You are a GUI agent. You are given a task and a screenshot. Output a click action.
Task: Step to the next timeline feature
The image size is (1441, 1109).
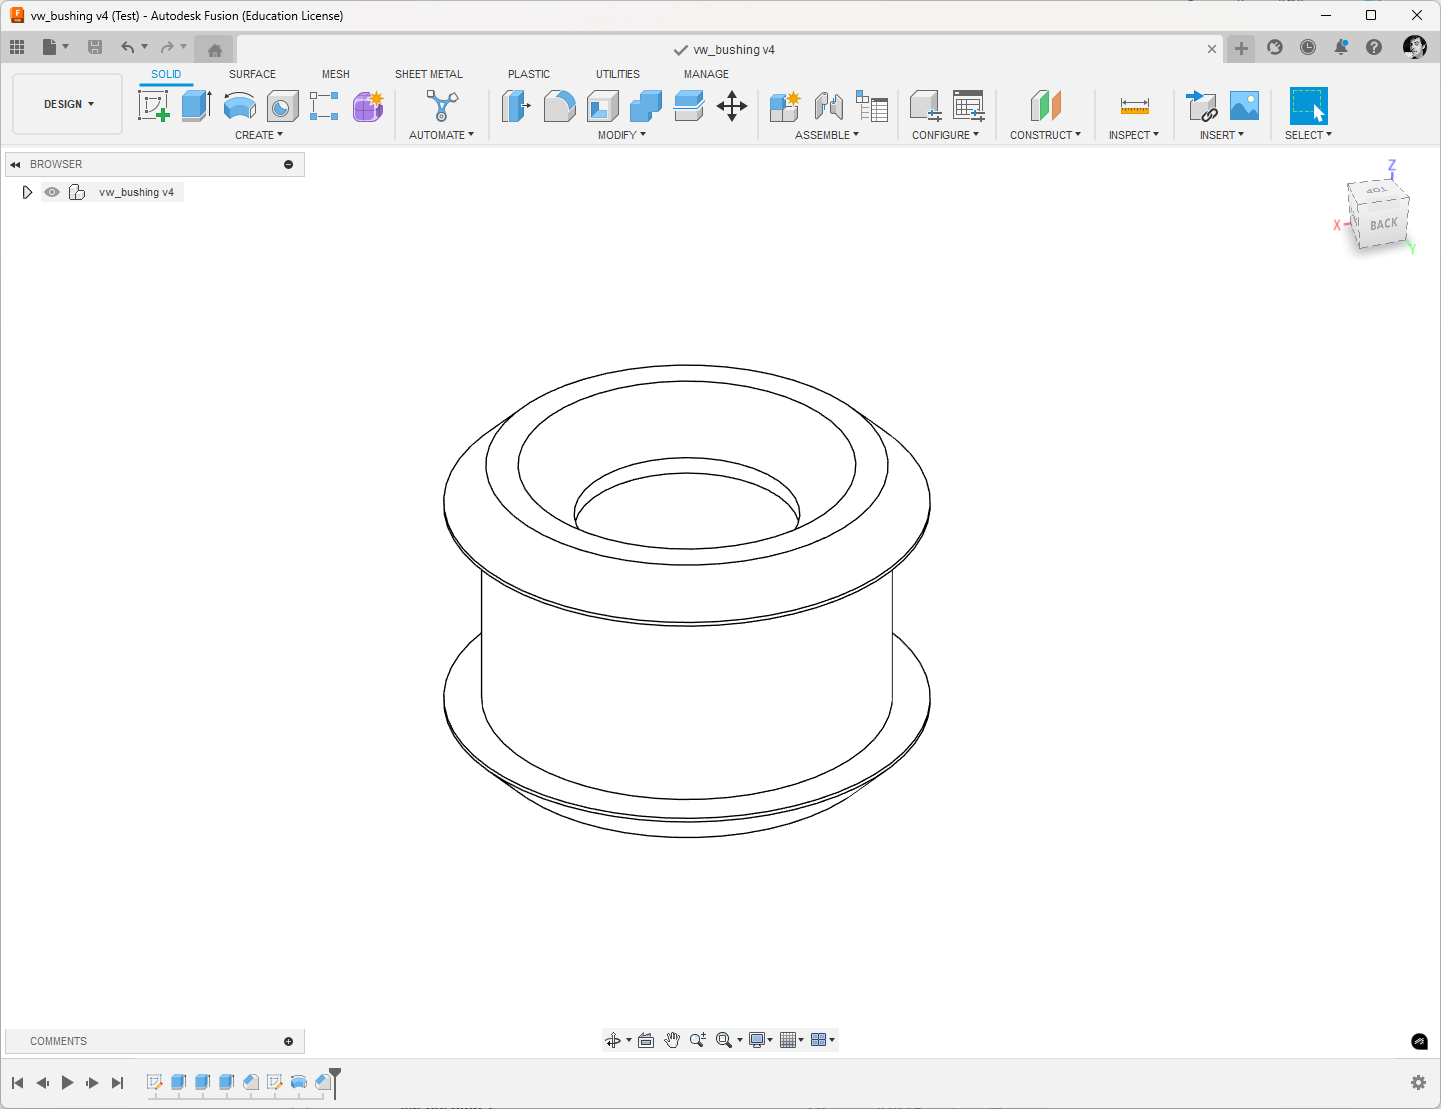(x=92, y=1083)
